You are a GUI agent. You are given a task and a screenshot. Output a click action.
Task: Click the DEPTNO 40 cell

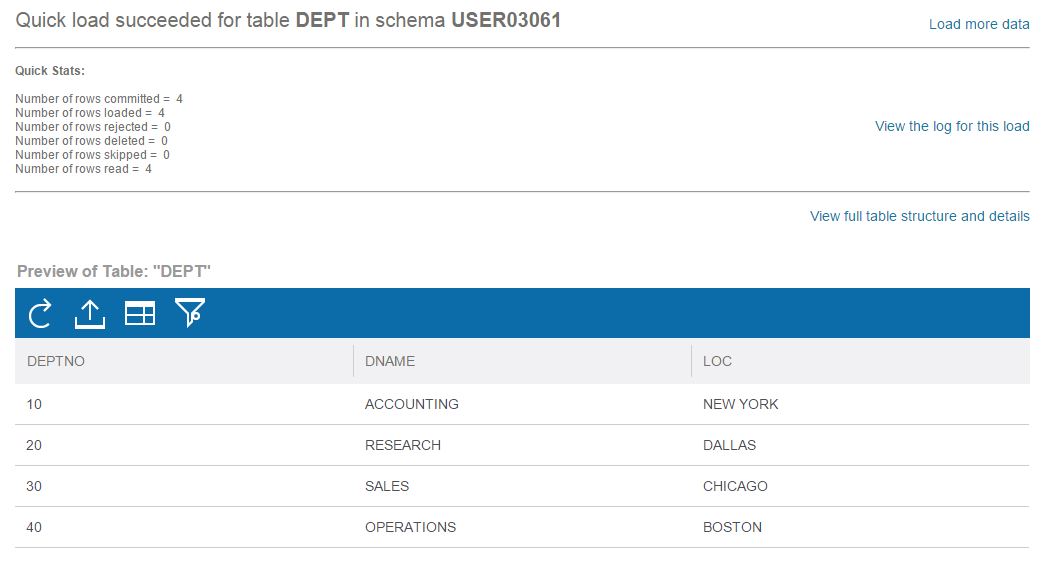[x=35, y=527]
